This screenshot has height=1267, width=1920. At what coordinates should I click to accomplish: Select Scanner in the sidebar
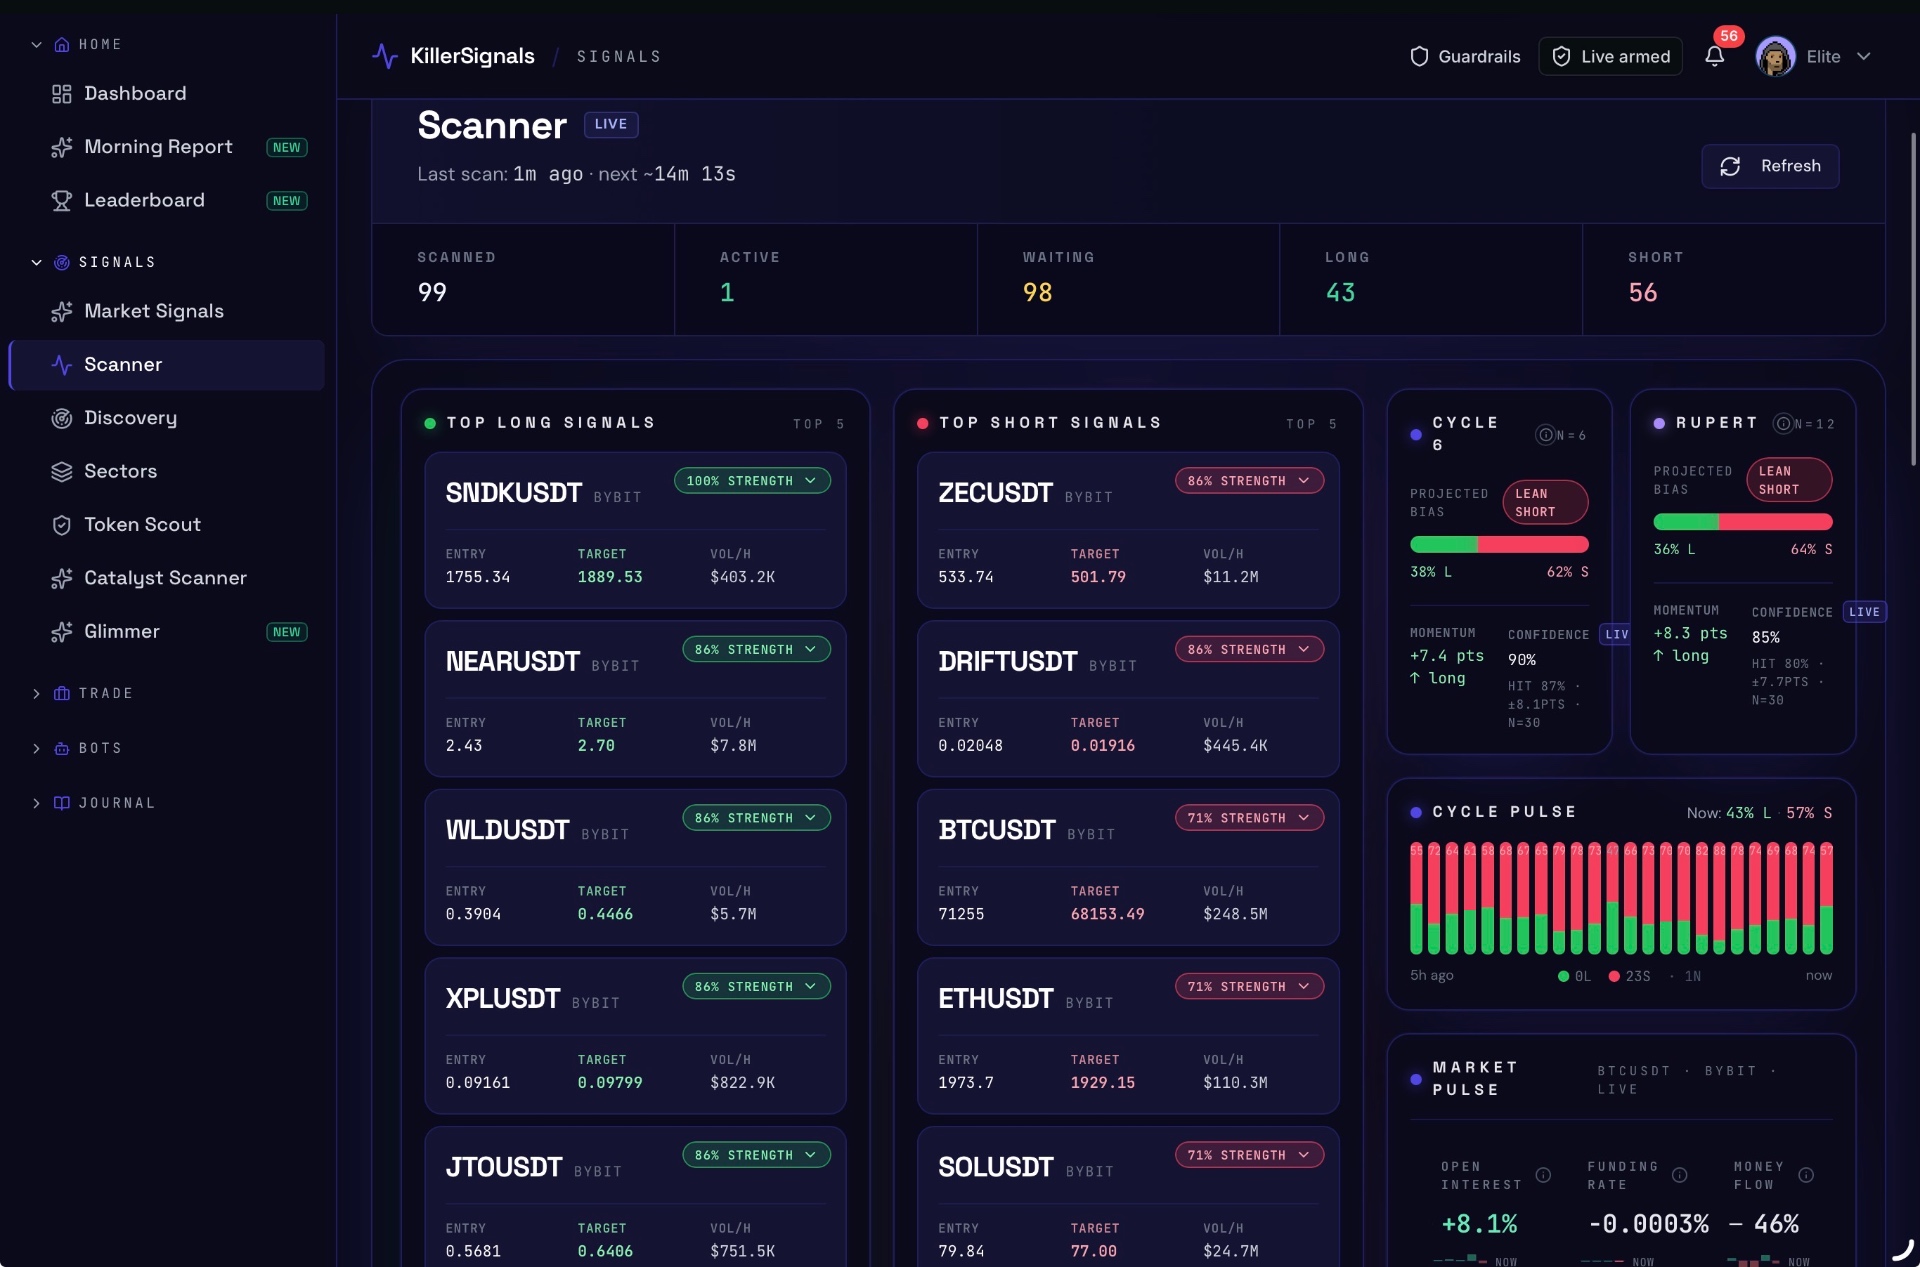(x=166, y=365)
